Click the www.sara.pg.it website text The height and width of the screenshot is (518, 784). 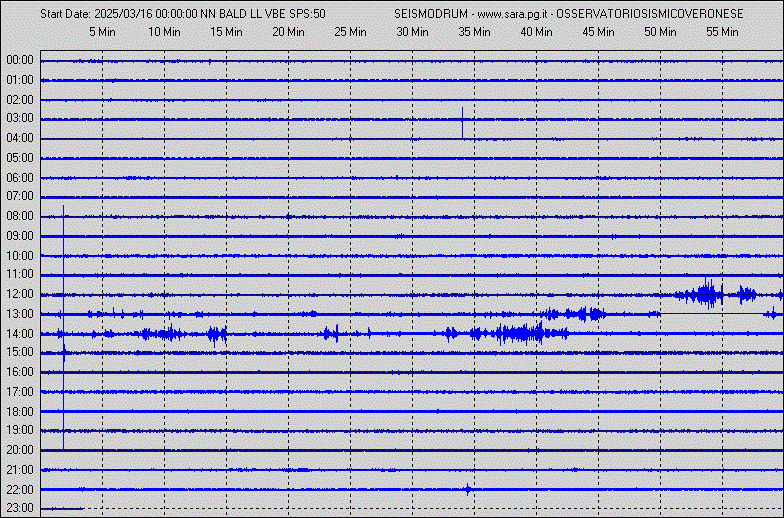(x=514, y=14)
